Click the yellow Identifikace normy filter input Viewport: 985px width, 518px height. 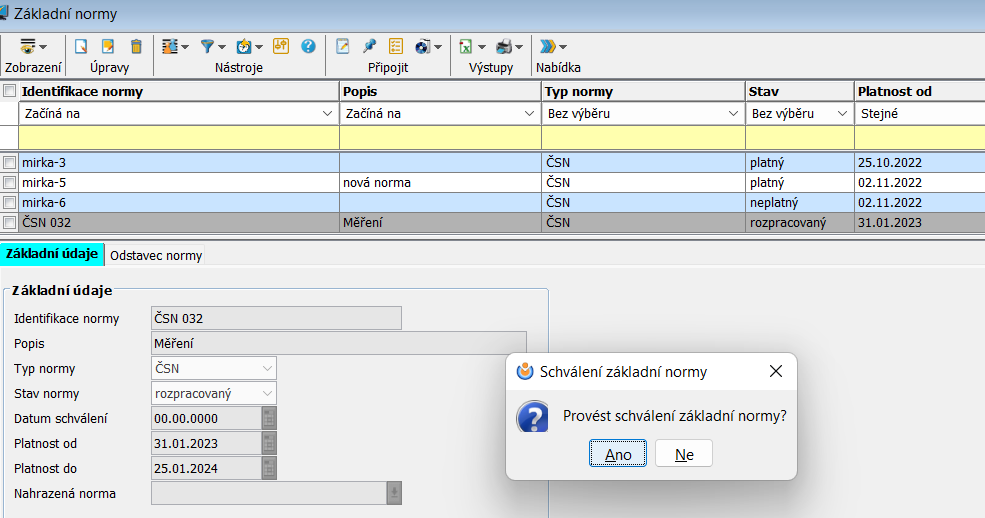178,137
